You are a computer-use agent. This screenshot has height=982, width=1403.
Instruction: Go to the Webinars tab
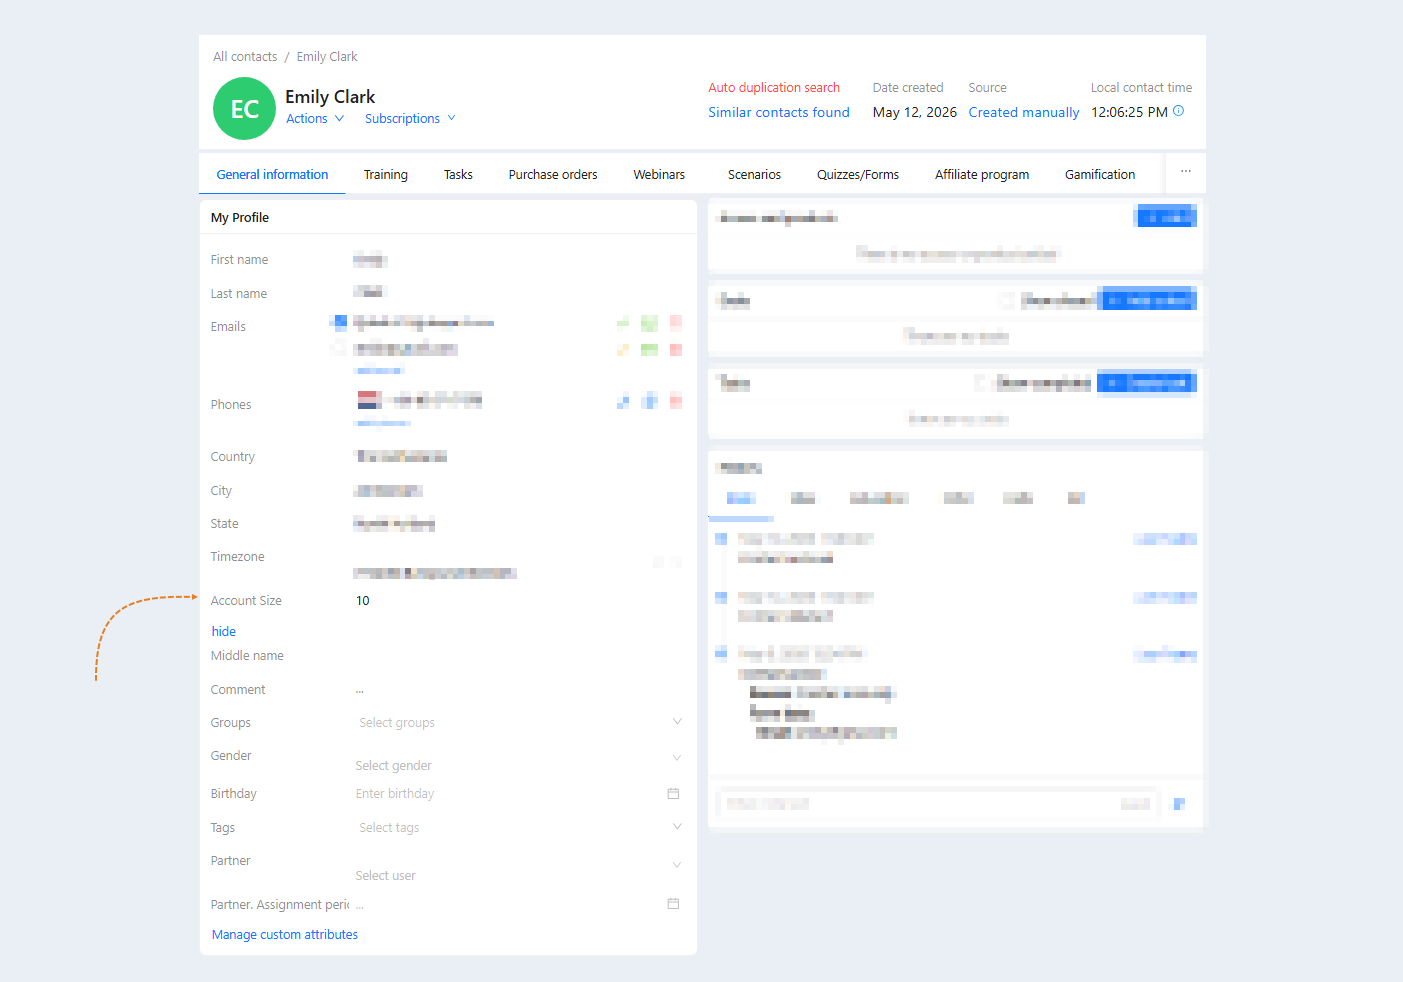click(659, 174)
